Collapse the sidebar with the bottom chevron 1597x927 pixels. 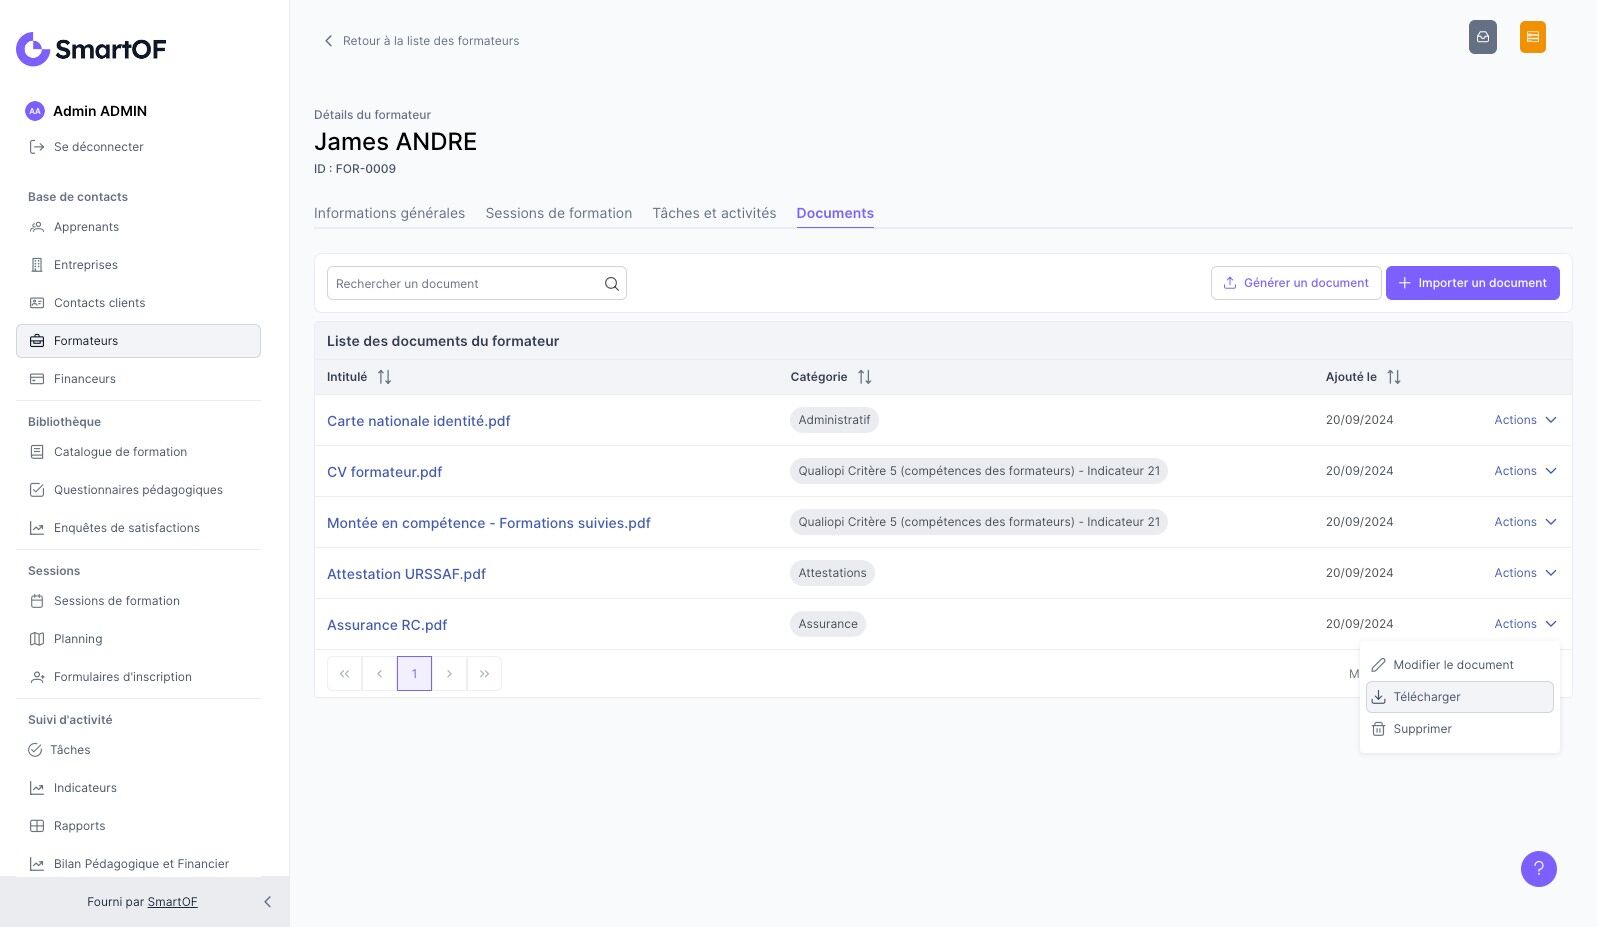pos(267,902)
